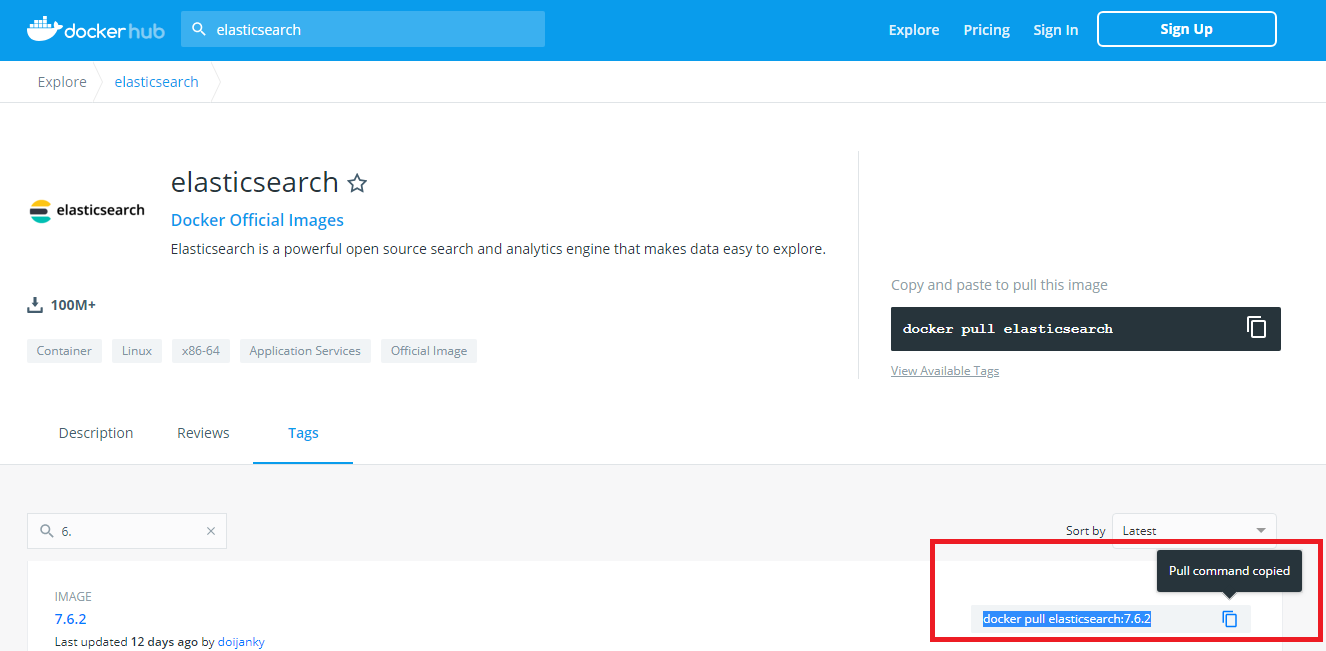Screen dimensions: 1326x651
Task: Click the Official Image chip
Action: 429,351
